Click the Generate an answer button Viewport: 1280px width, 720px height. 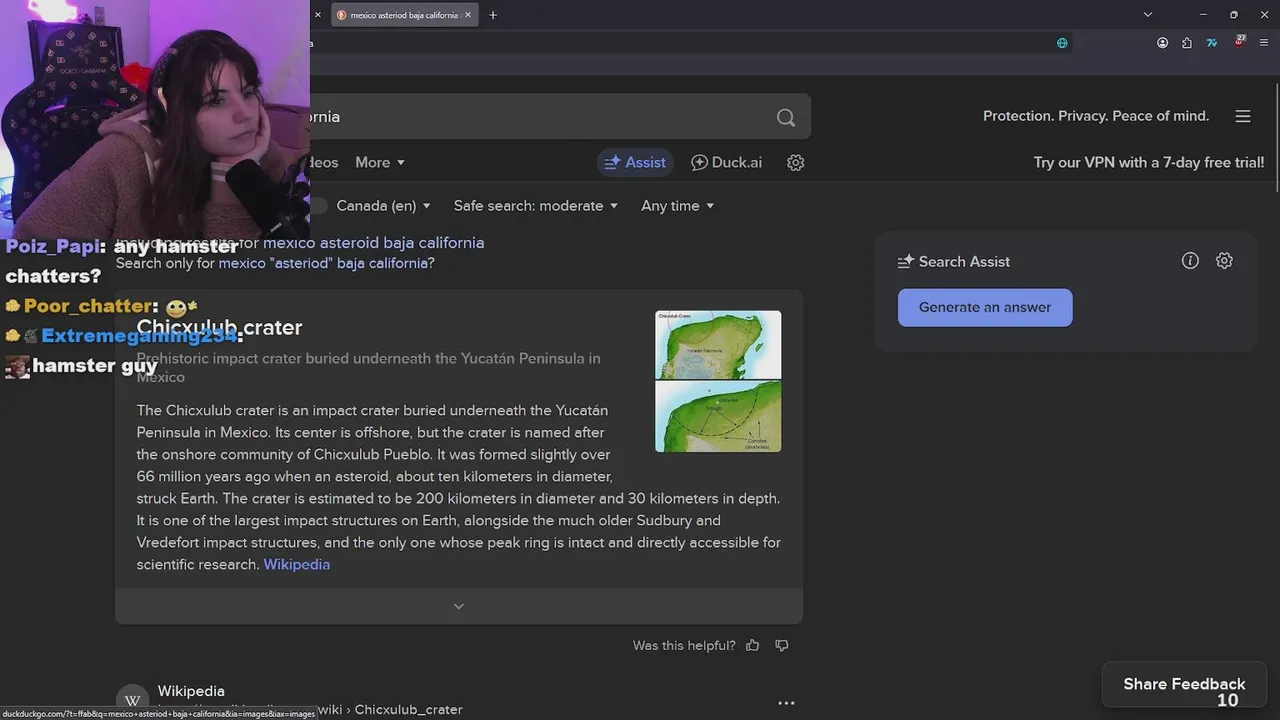(x=985, y=307)
